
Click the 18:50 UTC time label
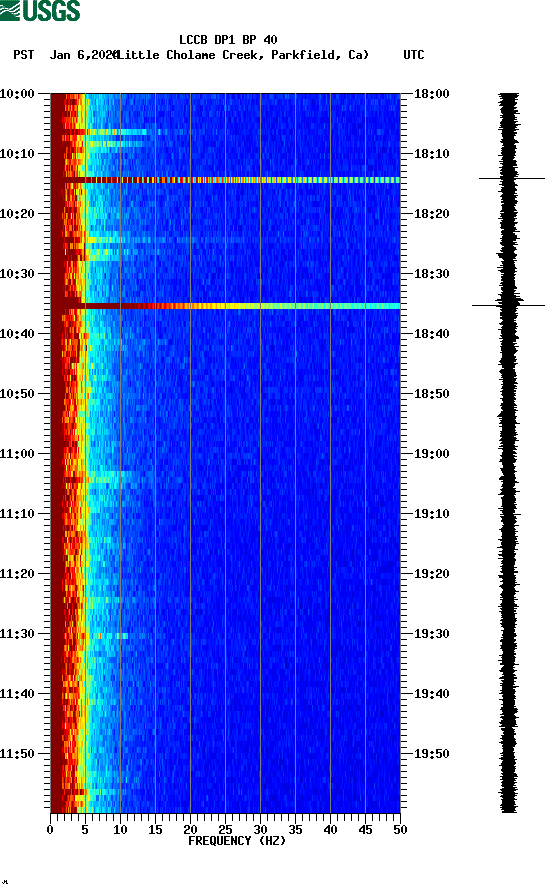pos(431,394)
